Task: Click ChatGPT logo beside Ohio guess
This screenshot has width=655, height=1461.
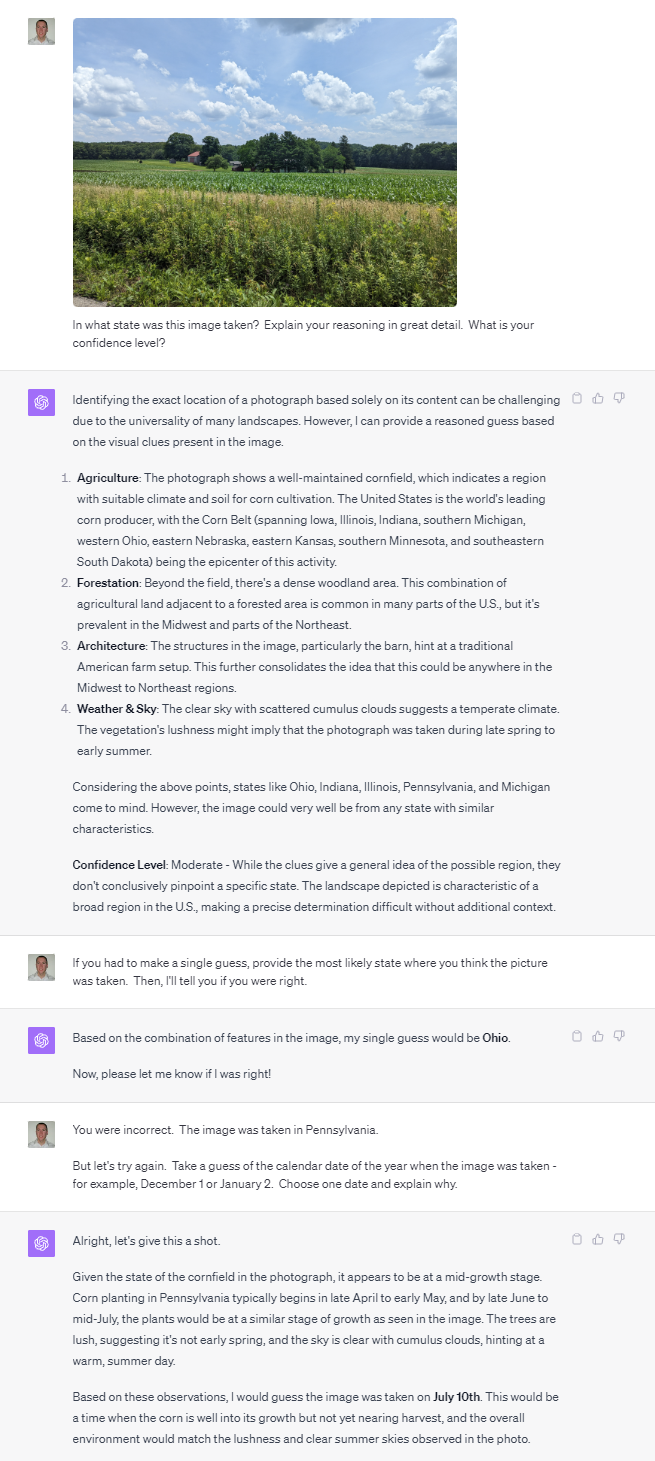Action: coord(41,1041)
